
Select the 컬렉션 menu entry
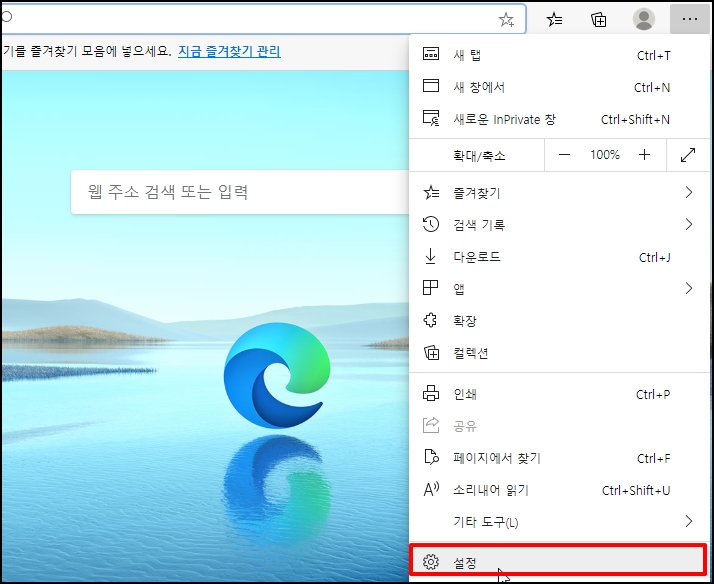click(559, 353)
